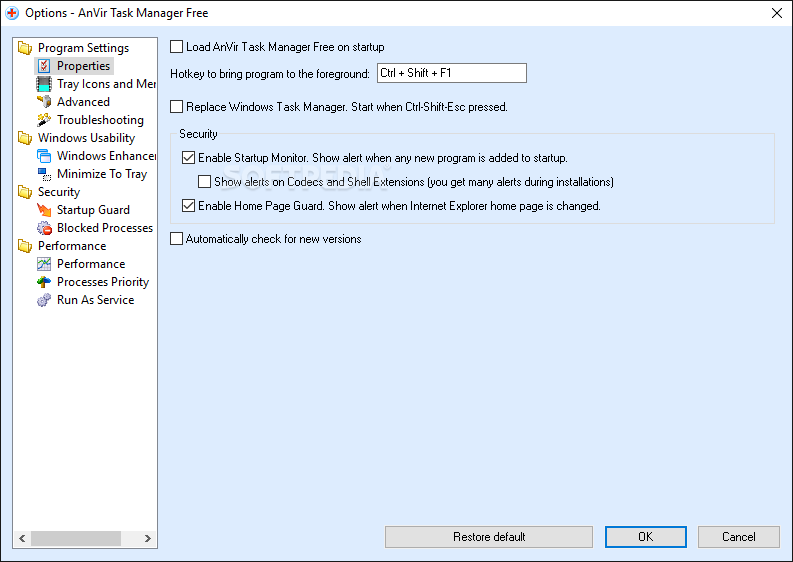
Task: Click the Processes Priority arrows icon
Action: click(44, 282)
